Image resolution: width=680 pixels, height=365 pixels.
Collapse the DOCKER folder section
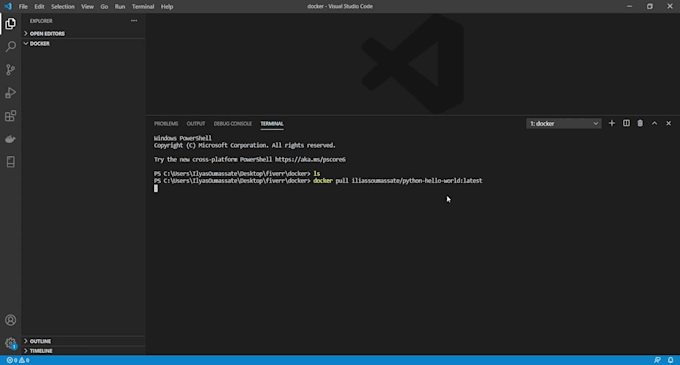click(x=83, y=43)
